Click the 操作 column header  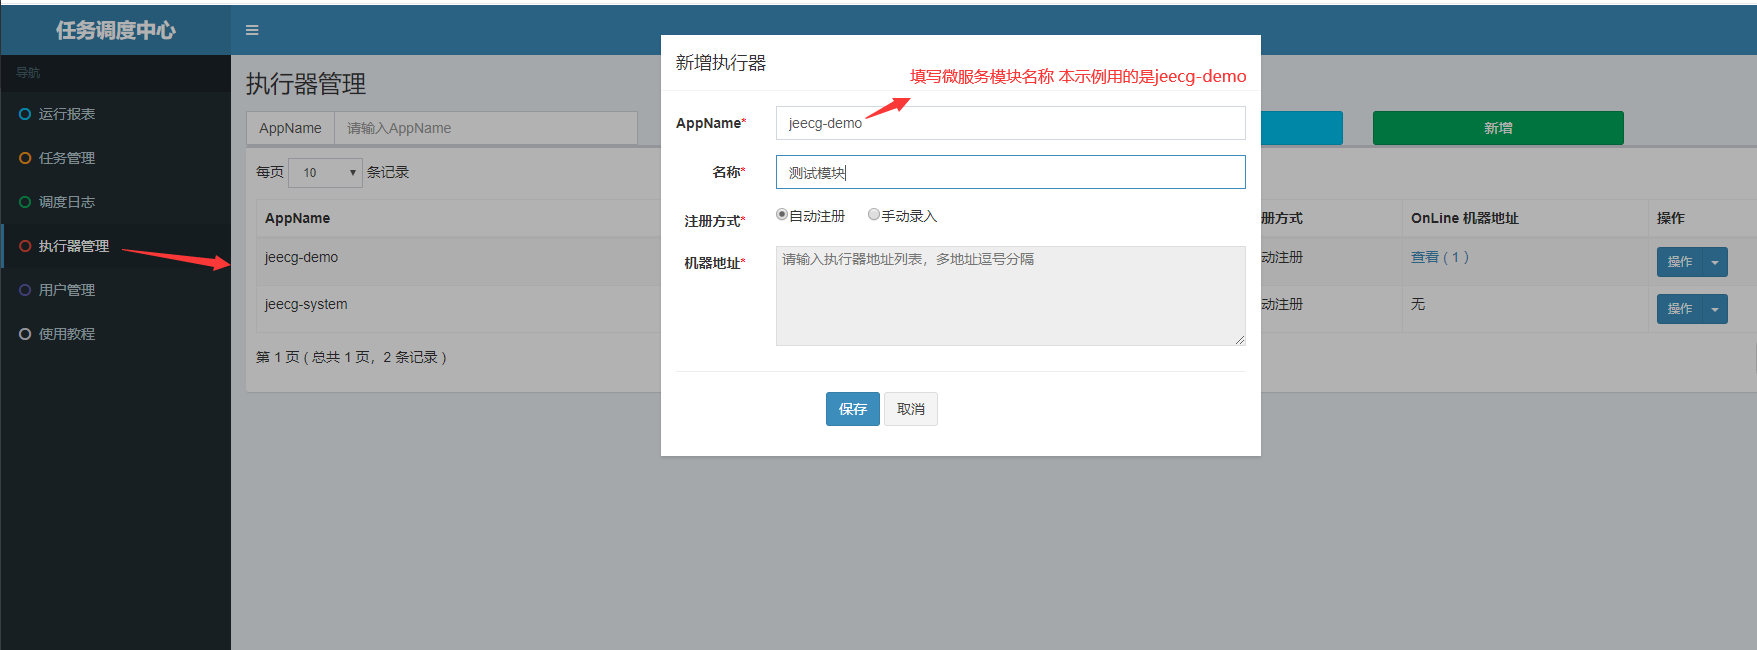point(1670,218)
